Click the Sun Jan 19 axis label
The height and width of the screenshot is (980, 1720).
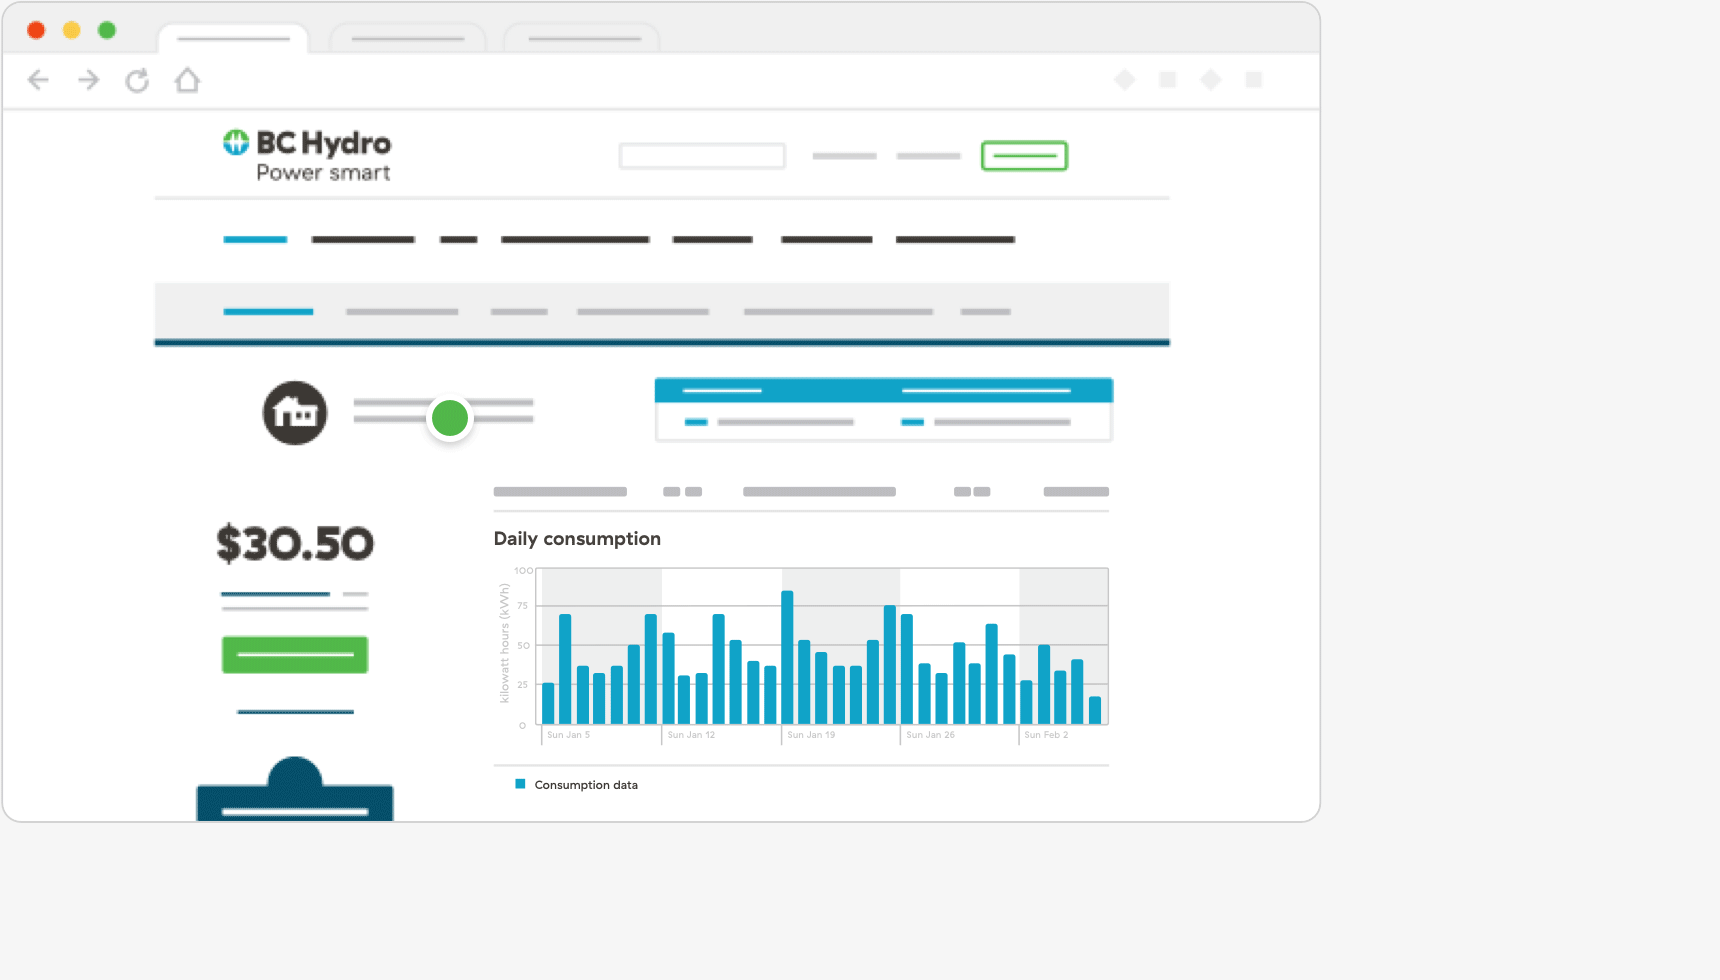coord(811,735)
